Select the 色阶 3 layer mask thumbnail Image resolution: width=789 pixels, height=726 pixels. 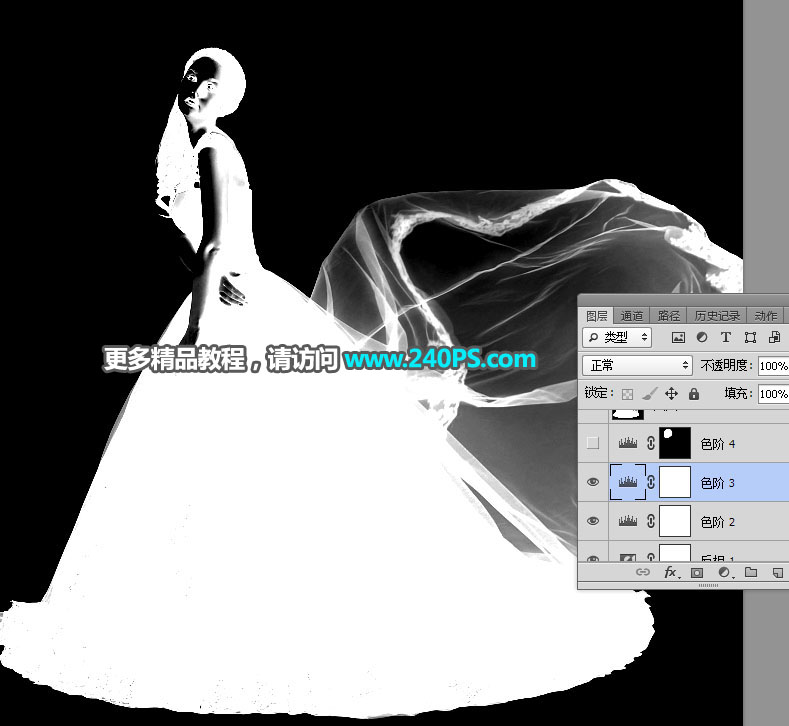coord(675,482)
